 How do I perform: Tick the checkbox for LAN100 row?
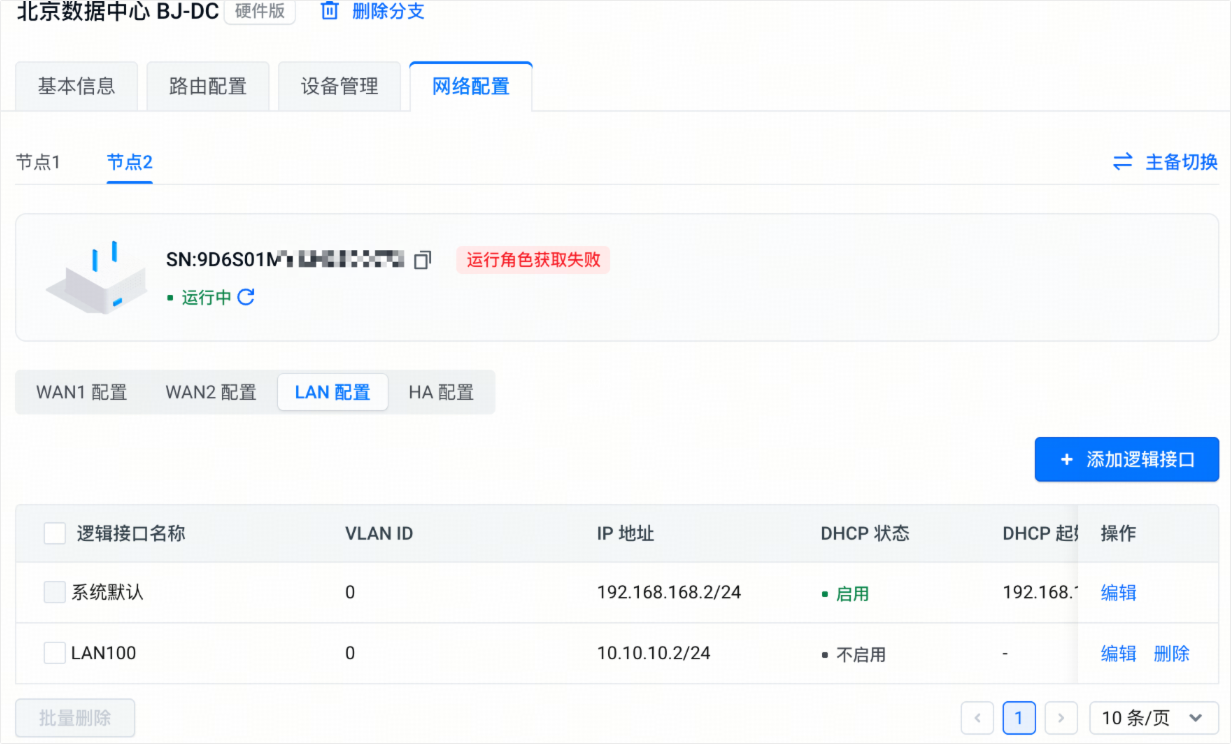[55, 653]
